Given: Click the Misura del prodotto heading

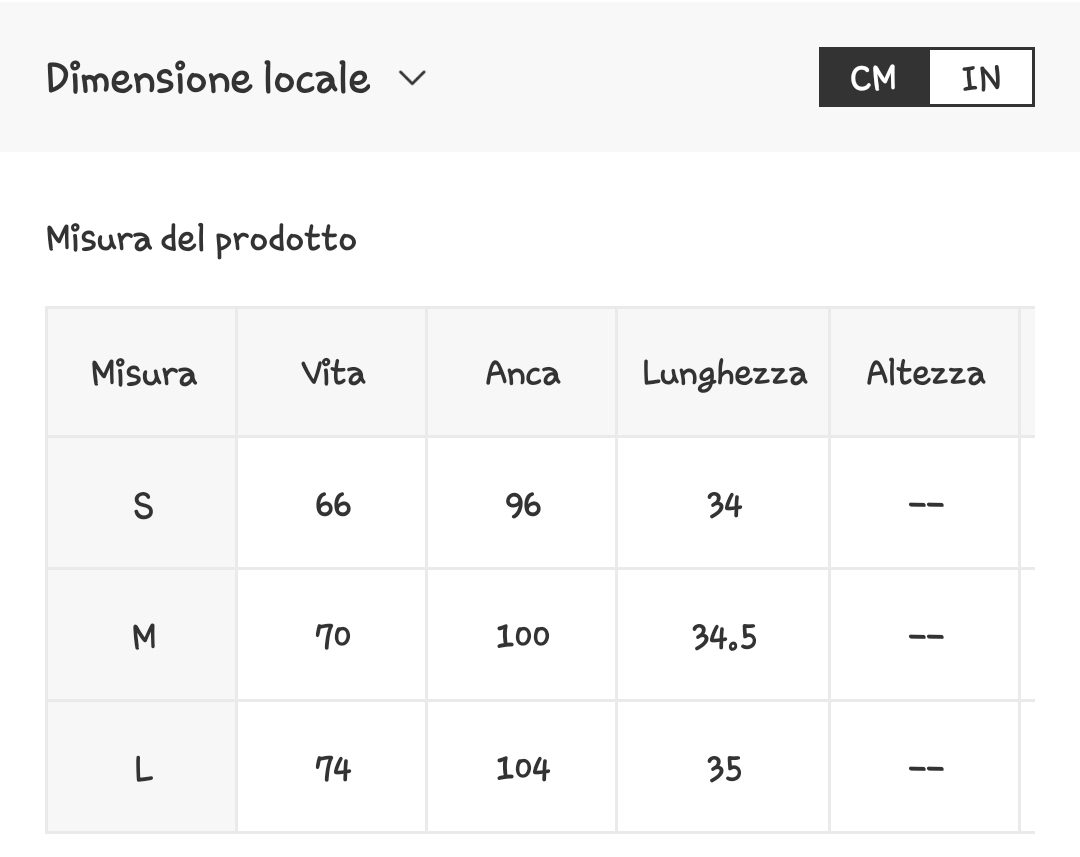Looking at the screenshot, I should click(201, 240).
